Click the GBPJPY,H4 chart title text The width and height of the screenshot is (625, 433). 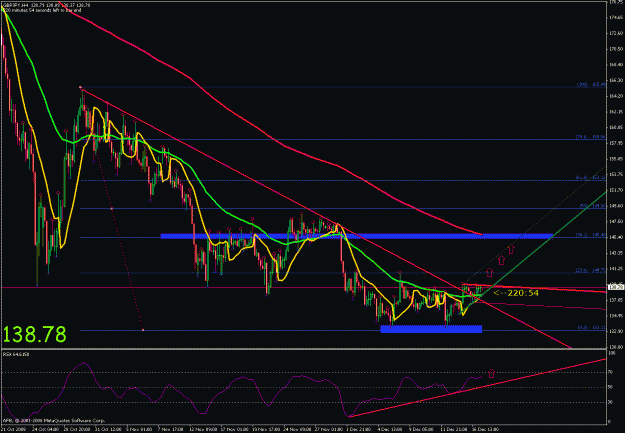coord(14,5)
